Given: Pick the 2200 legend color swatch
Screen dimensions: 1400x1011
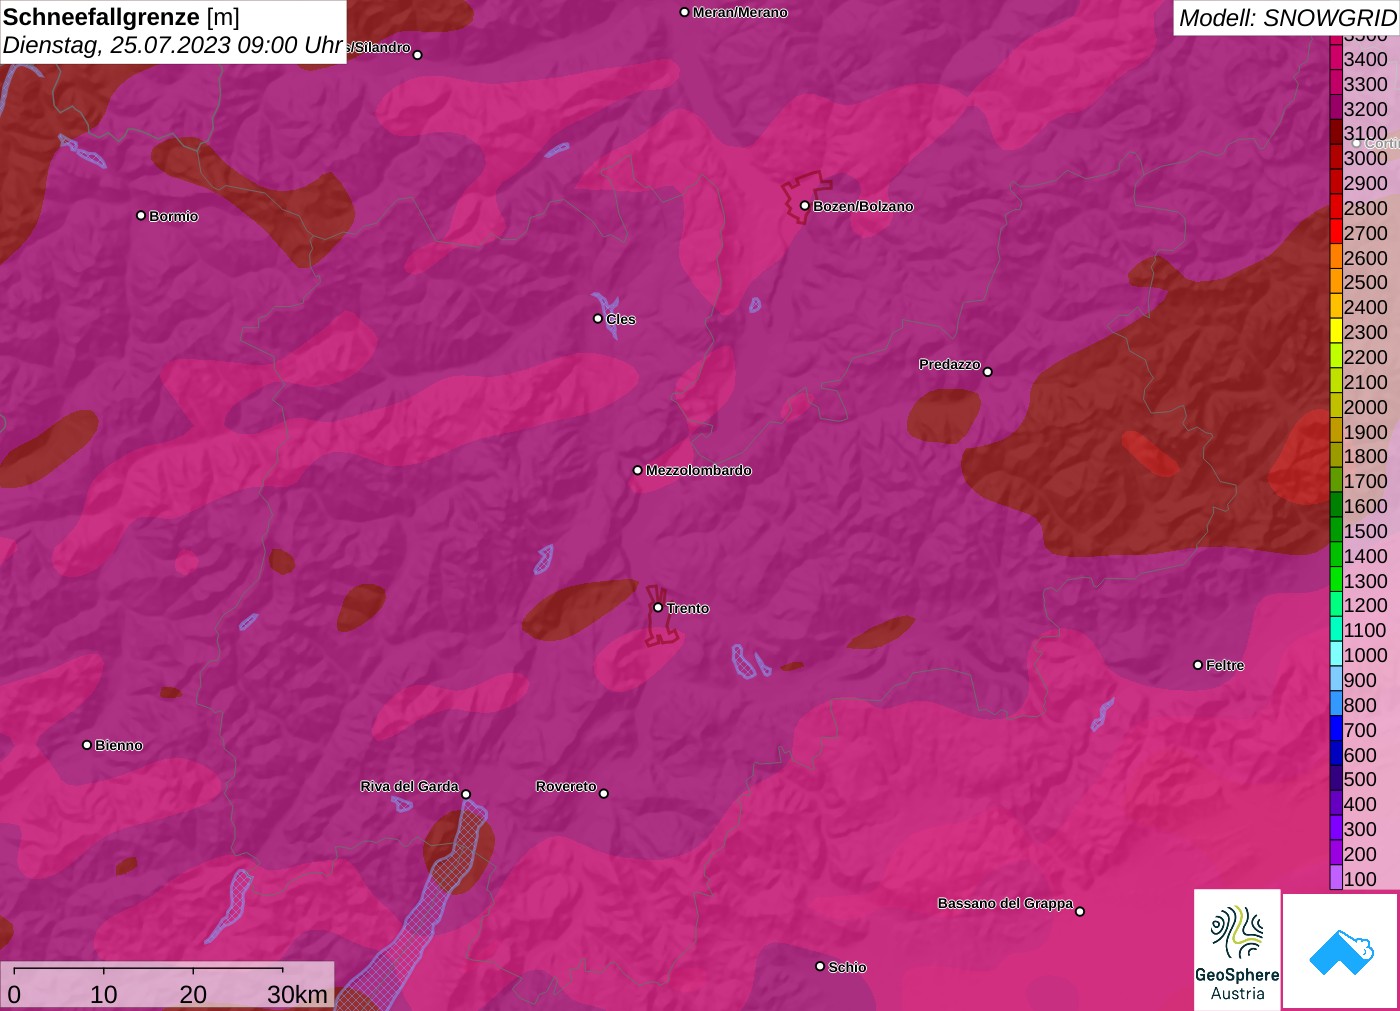Looking at the screenshot, I should tap(1336, 357).
